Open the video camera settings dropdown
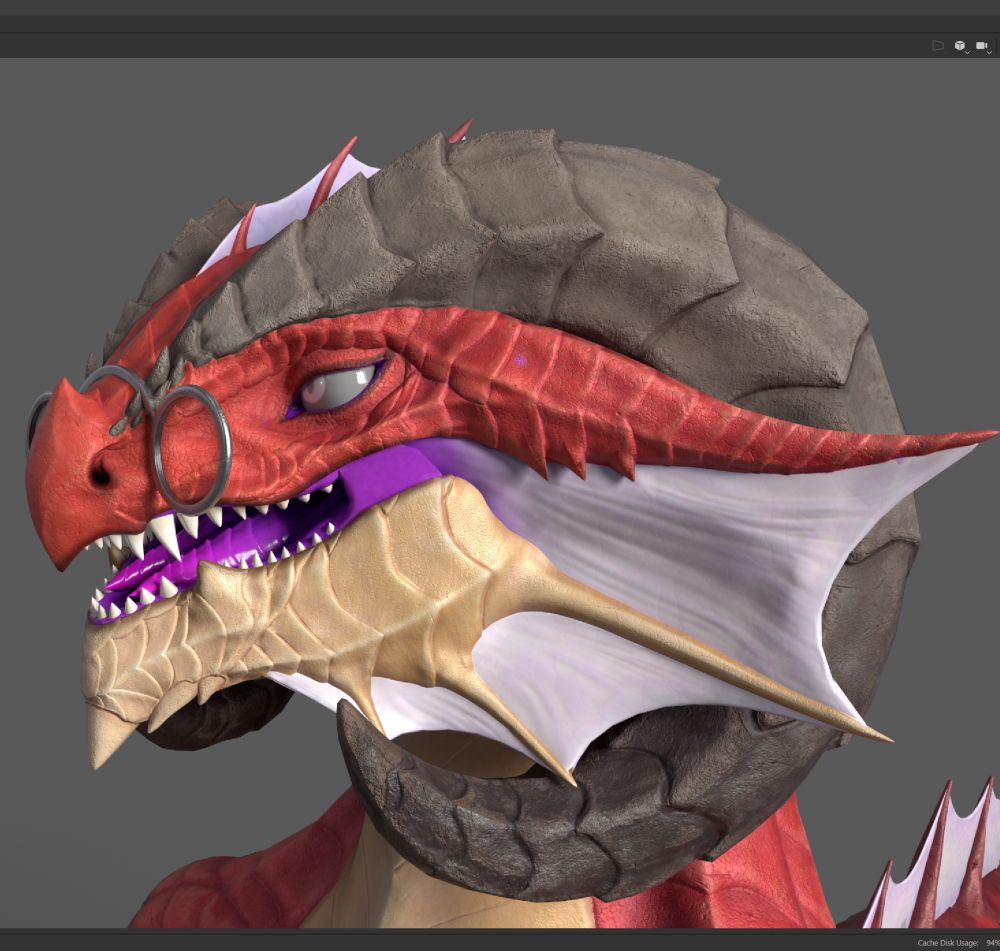This screenshot has height=951, width=1000. (983, 46)
